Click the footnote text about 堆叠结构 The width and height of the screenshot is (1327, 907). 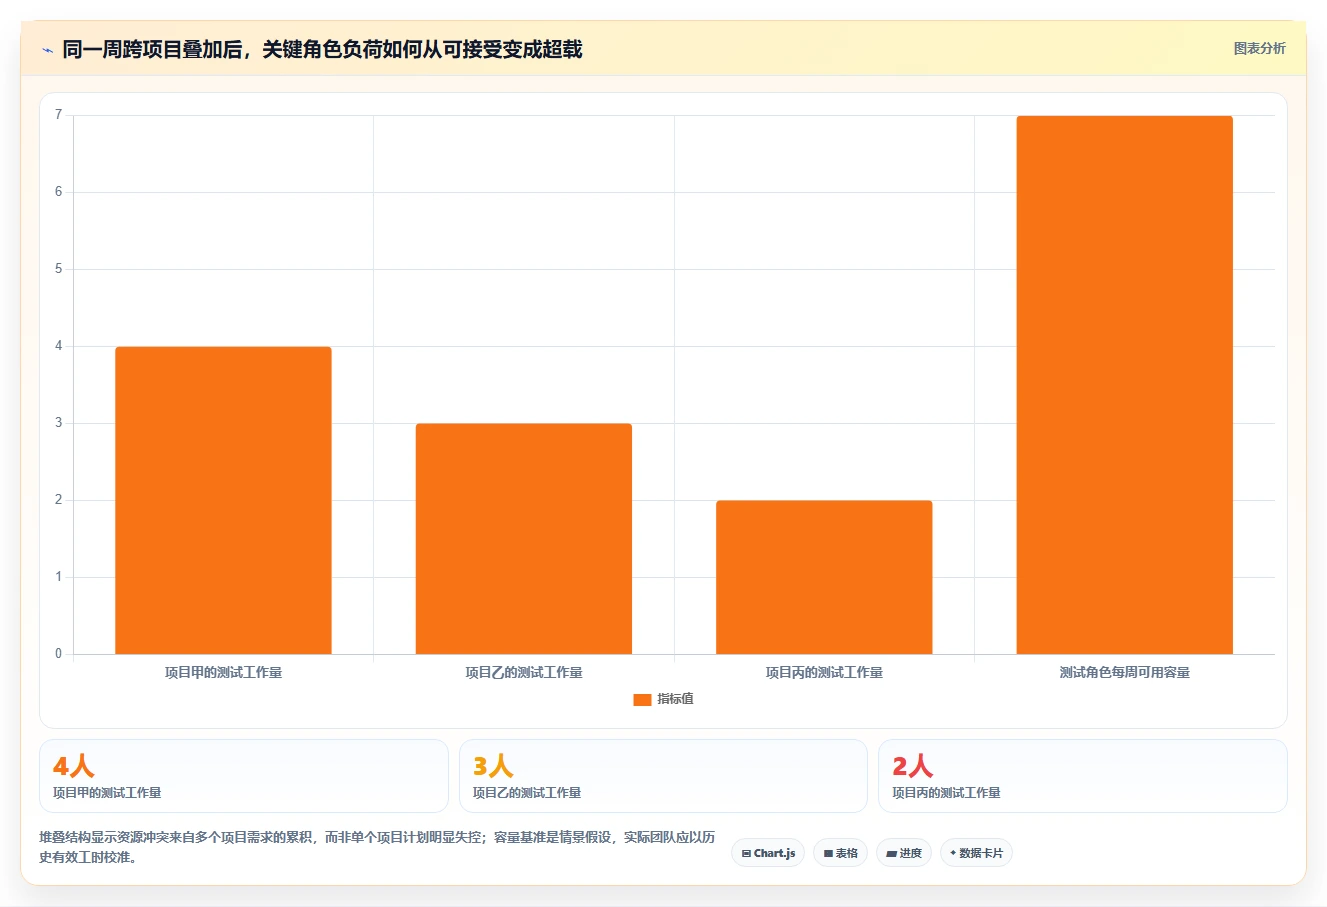click(377, 847)
